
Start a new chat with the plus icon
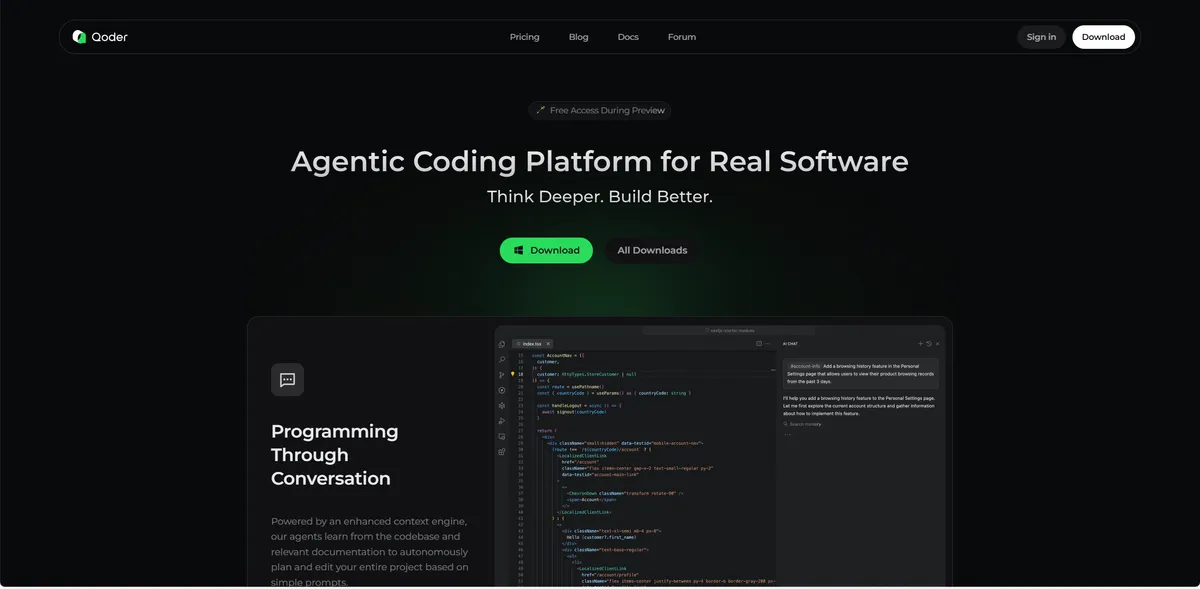921,343
